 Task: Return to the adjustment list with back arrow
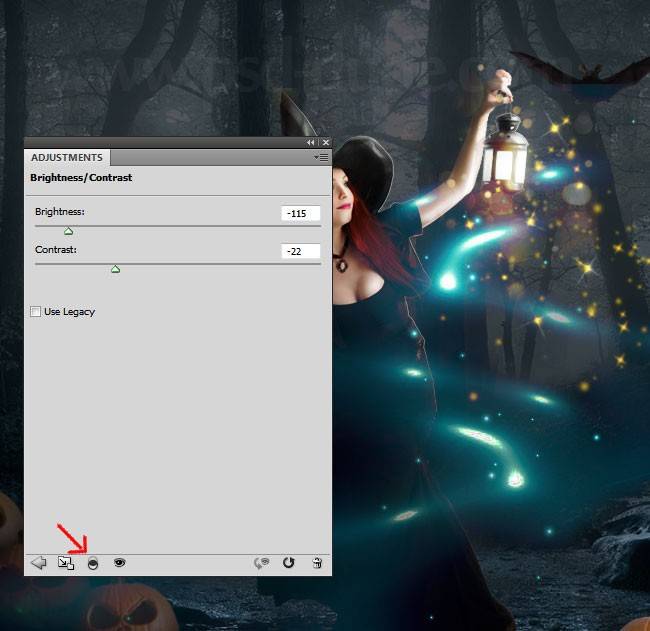39,563
